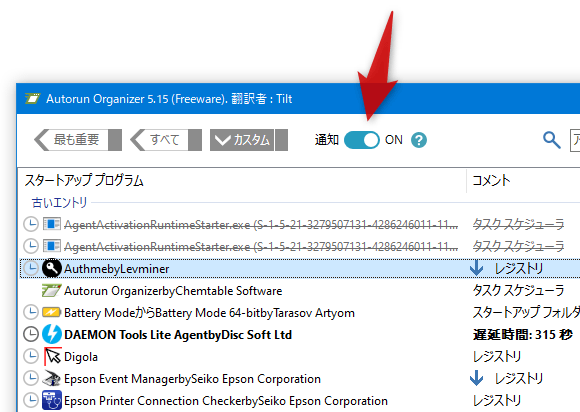
Task: Click the DAEMON Tools lightning icon
Action: 51,334
